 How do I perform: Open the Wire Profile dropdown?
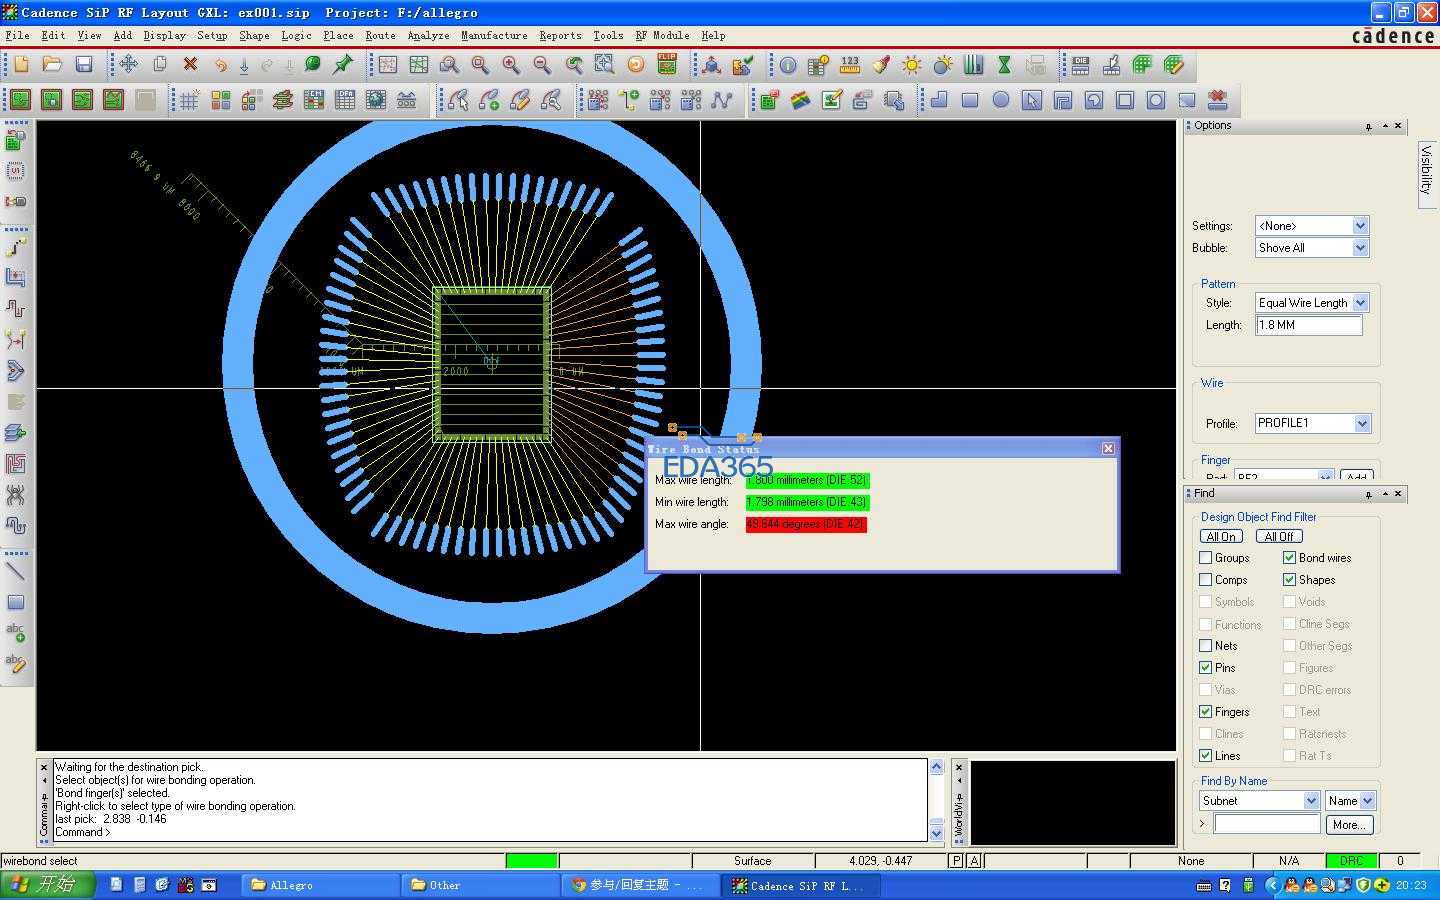coord(1362,424)
